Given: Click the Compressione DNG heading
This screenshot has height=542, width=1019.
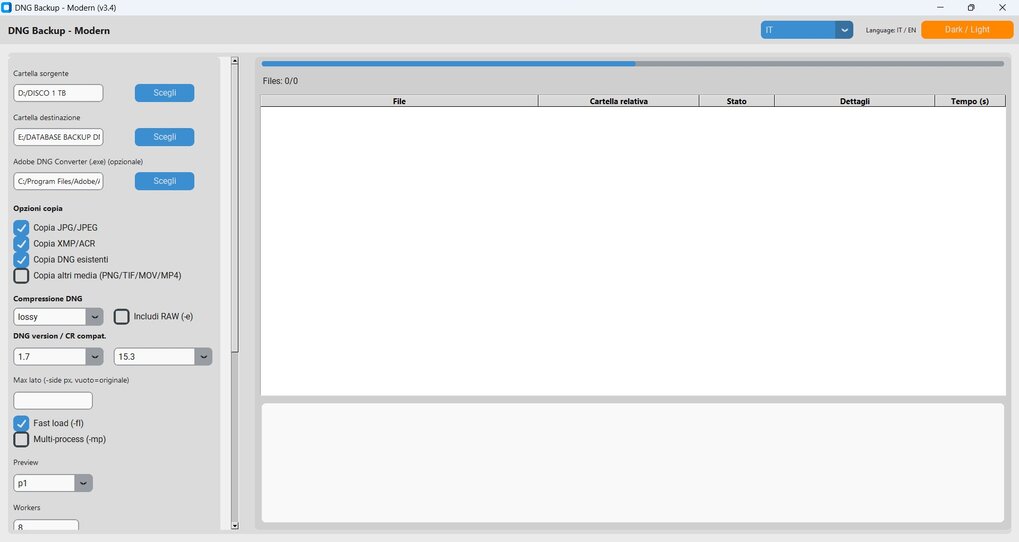Looking at the screenshot, I should tap(47, 299).
